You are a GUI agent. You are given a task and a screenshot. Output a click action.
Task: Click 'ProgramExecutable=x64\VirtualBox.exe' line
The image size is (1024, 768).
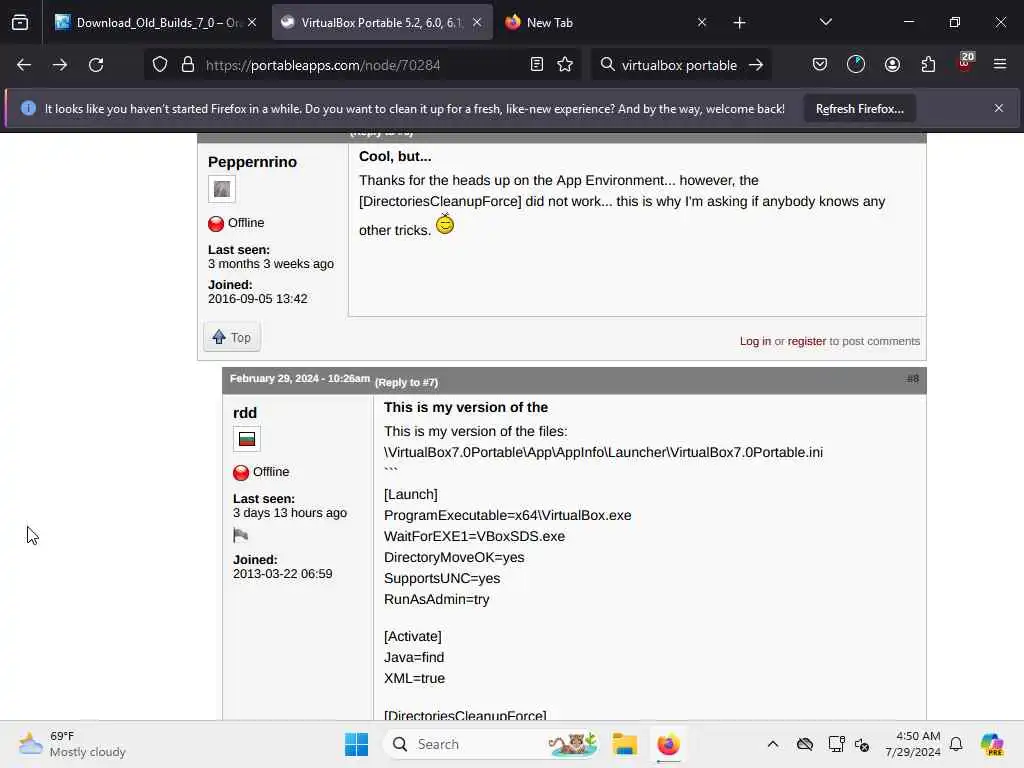[x=507, y=515]
